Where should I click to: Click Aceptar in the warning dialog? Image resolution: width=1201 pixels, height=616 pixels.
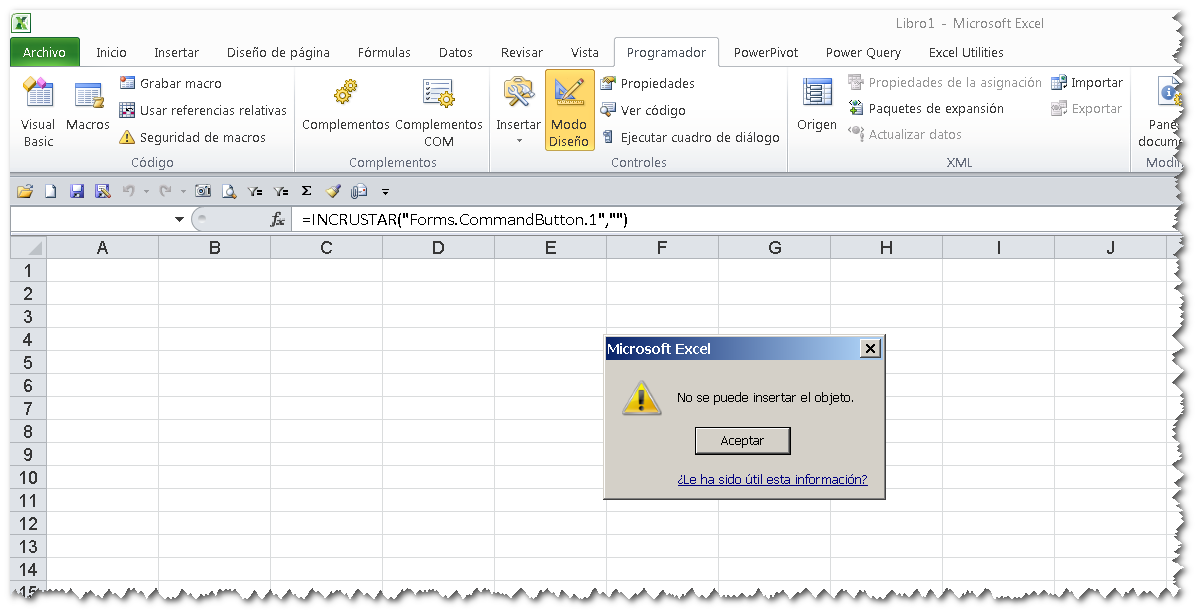point(742,440)
